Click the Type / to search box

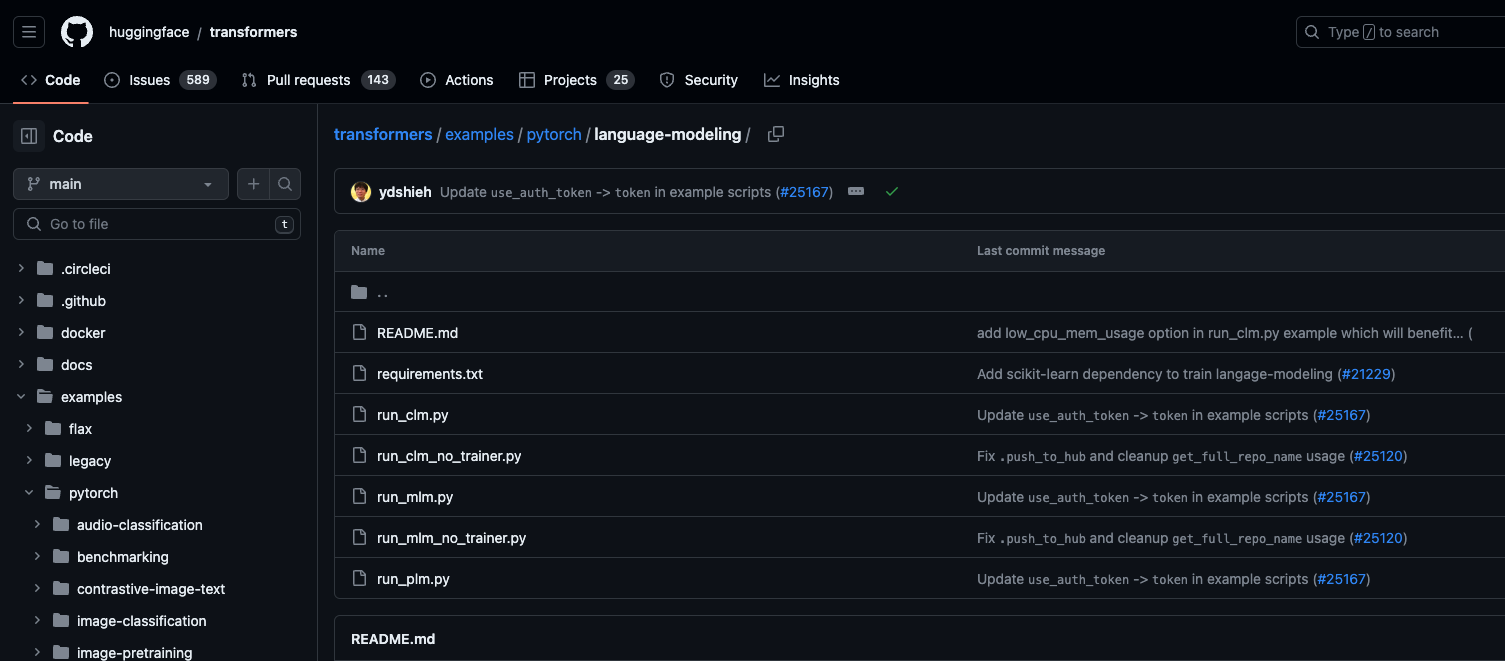tap(1400, 32)
